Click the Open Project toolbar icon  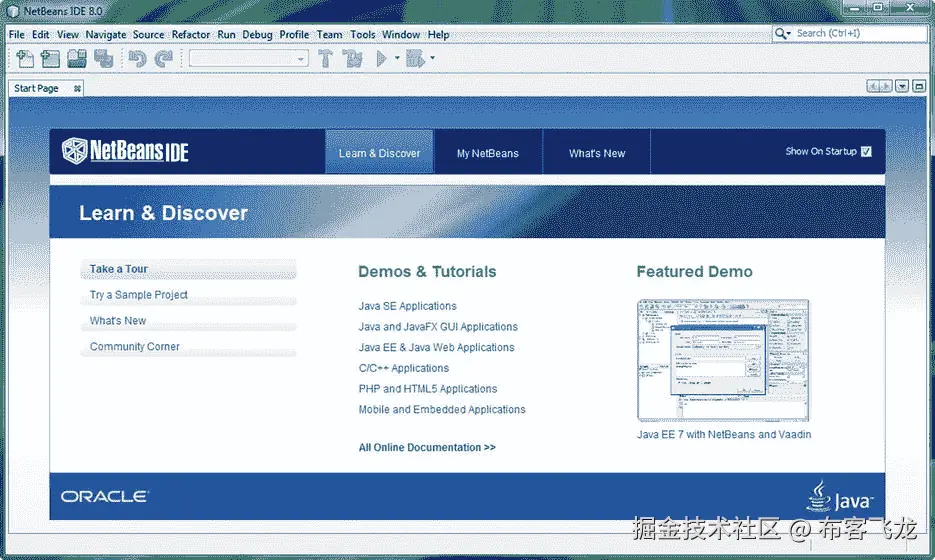point(77,58)
